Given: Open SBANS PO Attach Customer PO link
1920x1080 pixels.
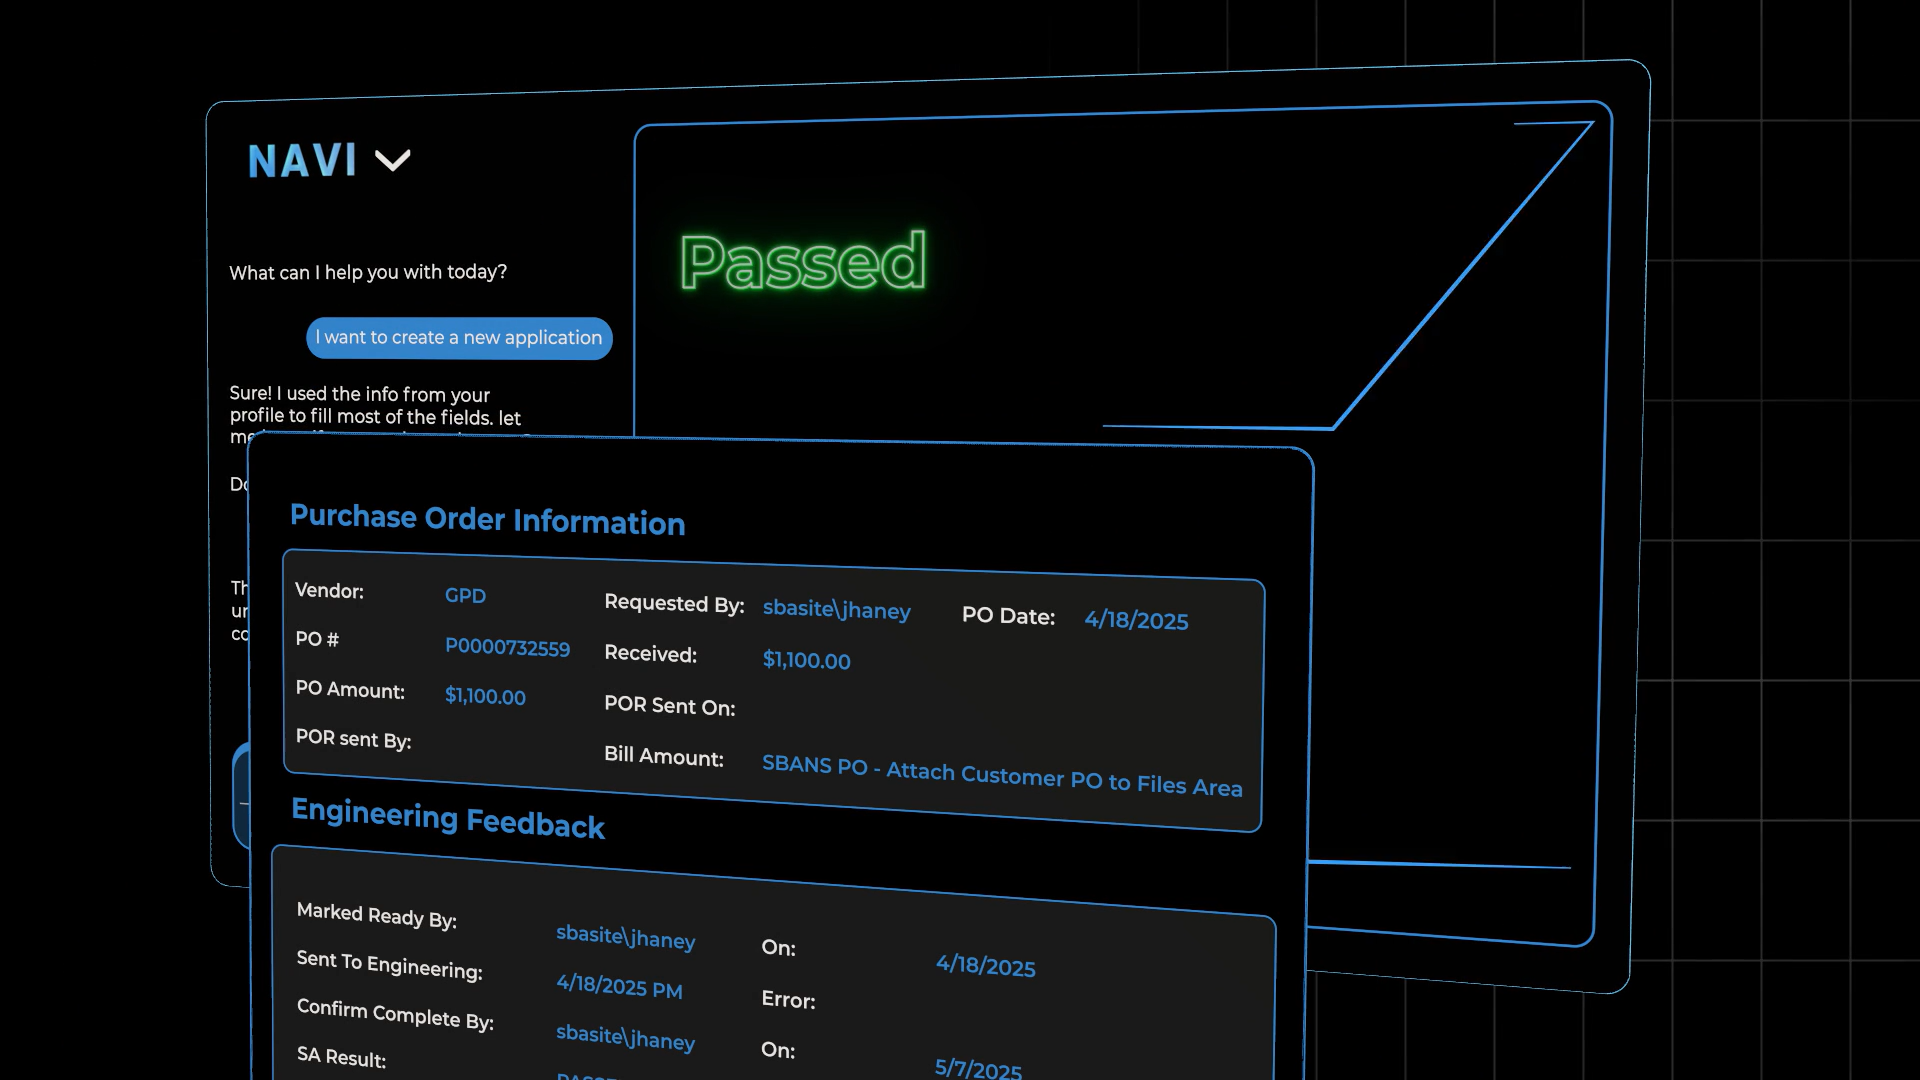Looking at the screenshot, I should click(x=1001, y=776).
